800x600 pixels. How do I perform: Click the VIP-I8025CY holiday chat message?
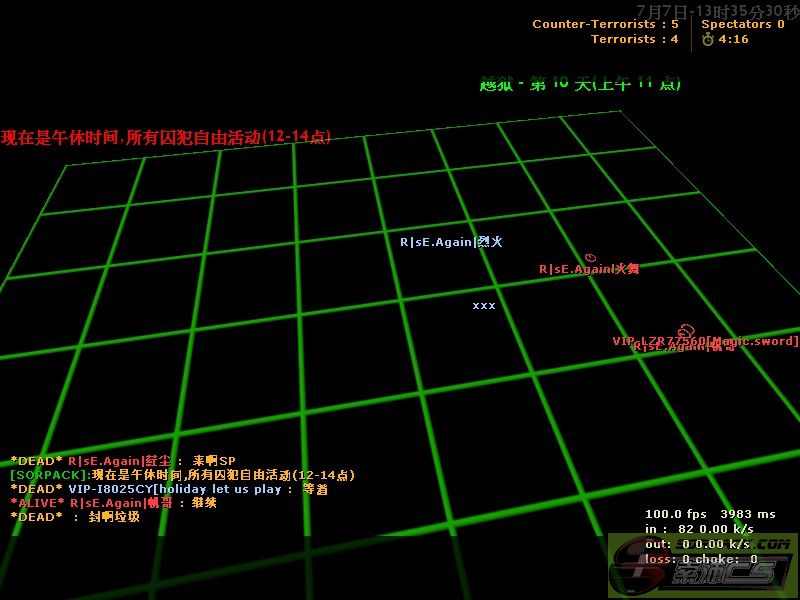170,489
